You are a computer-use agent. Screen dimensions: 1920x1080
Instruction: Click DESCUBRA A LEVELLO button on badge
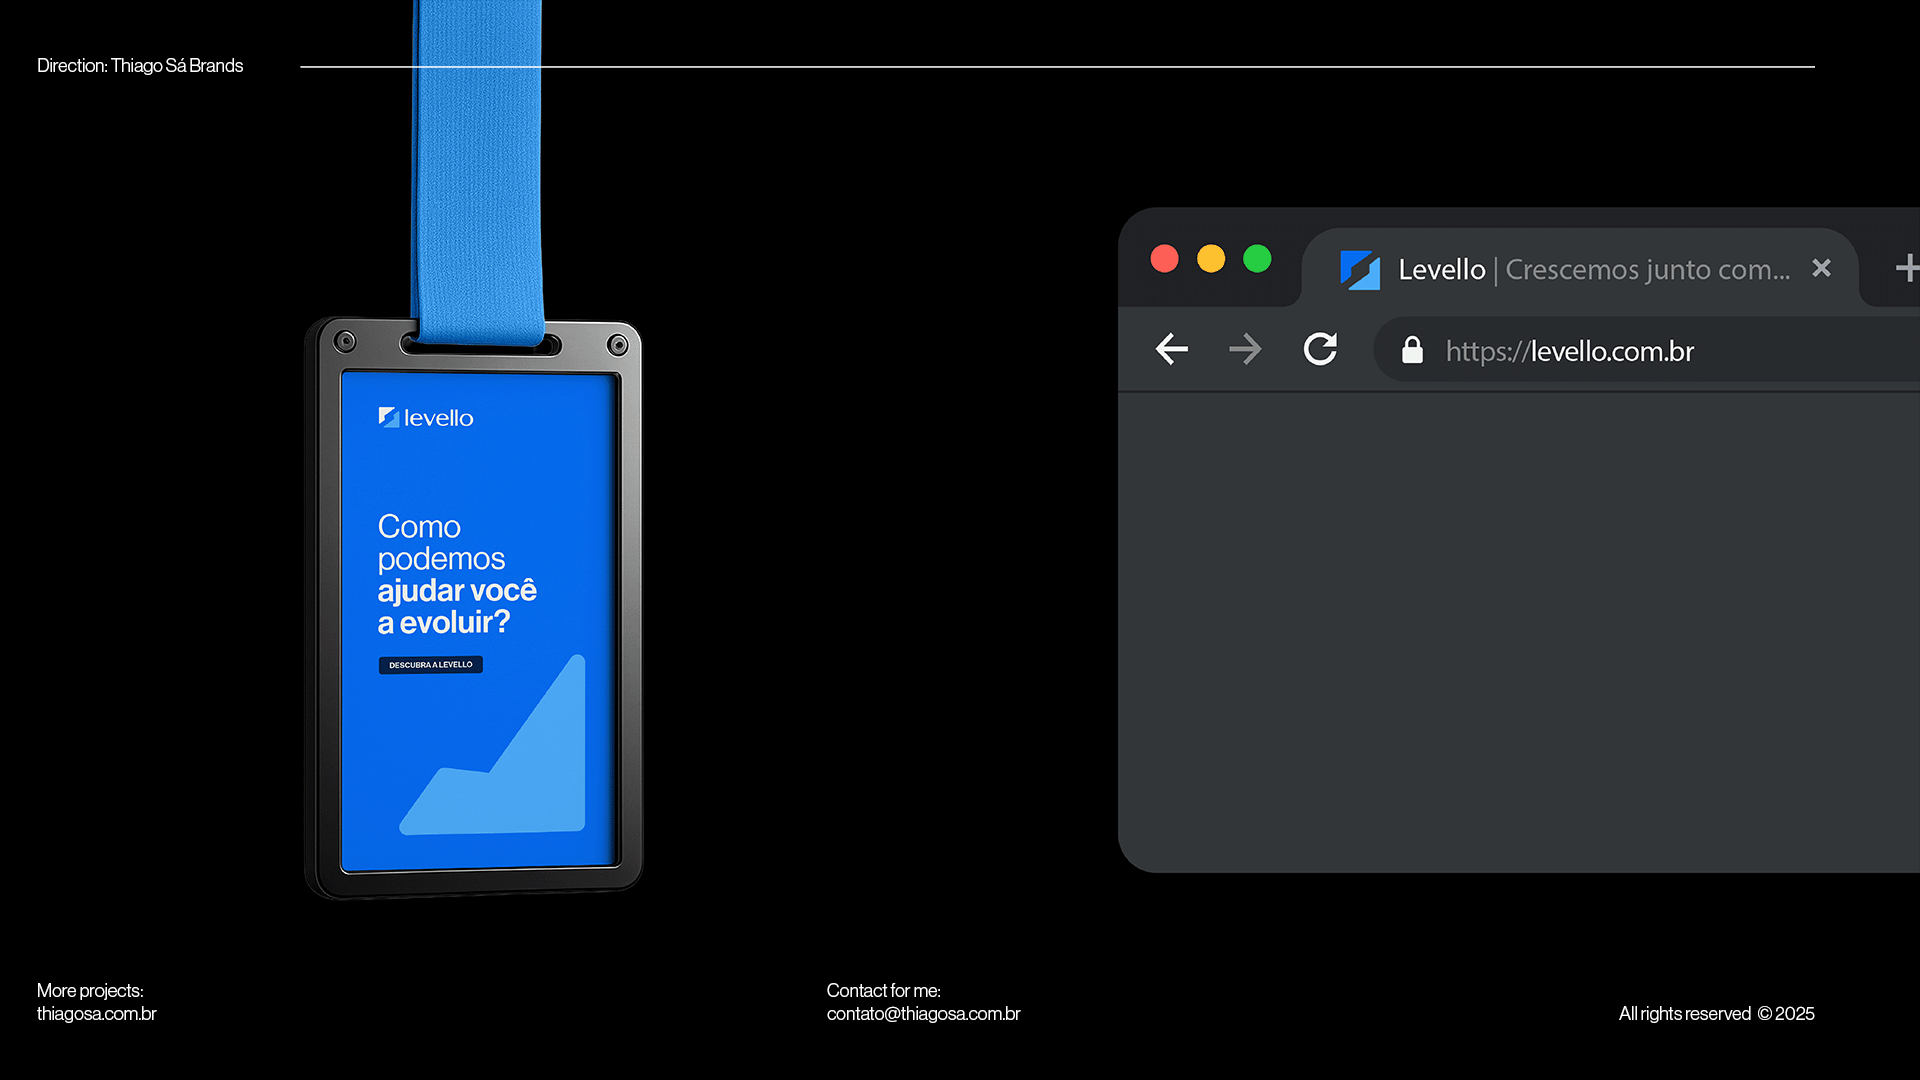pos(430,665)
